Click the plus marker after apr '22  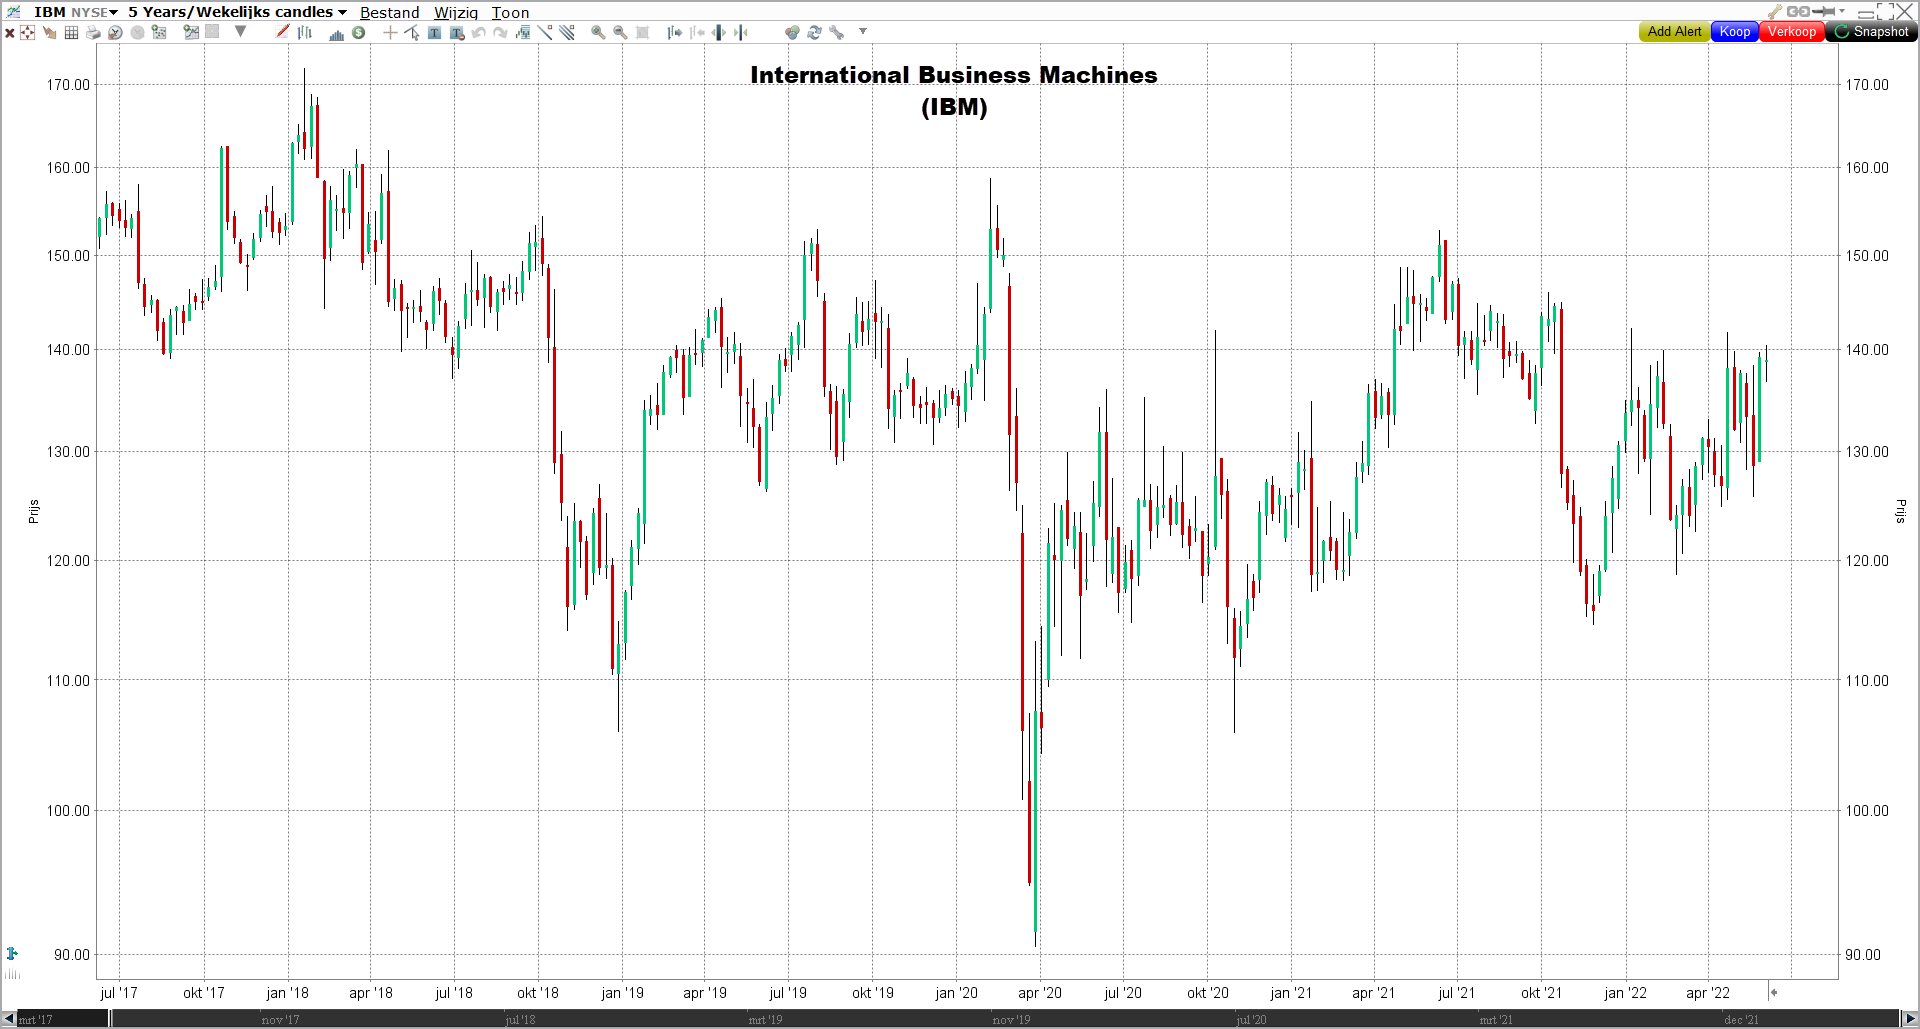pyautogui.click(x=1773, y=992)
